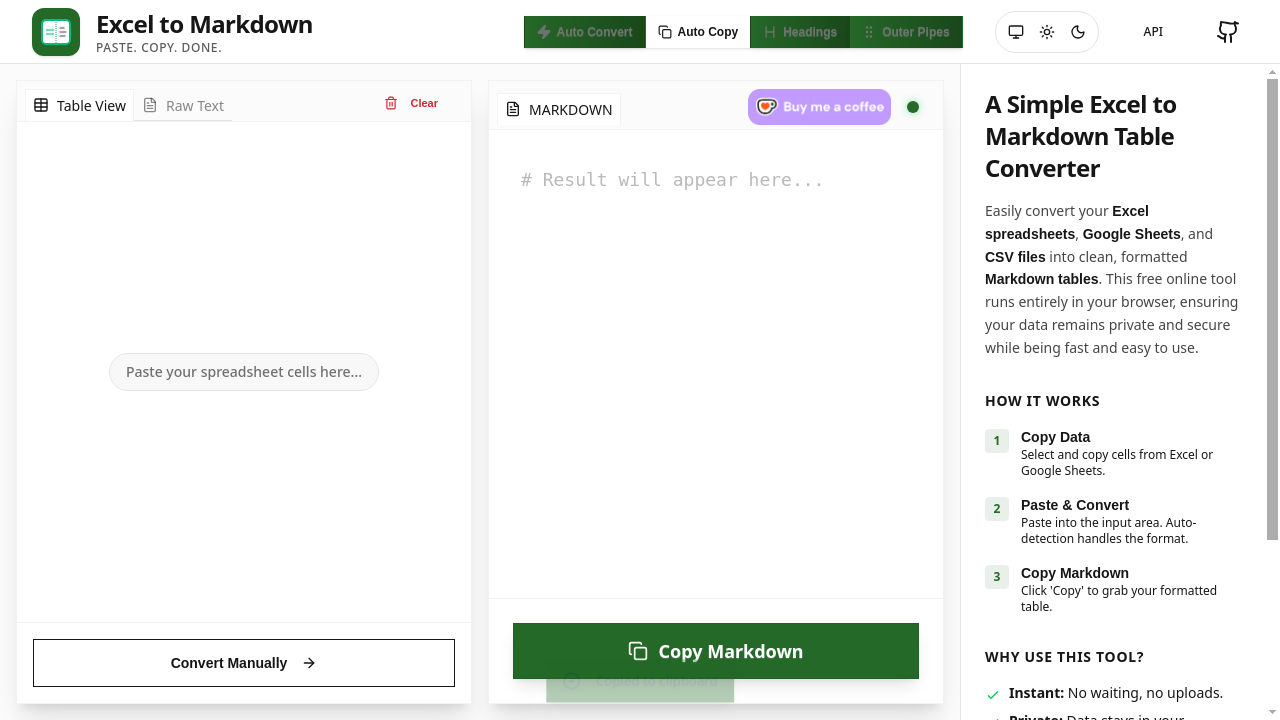This screenshot has height=720, width=1280.
Task: Click the spreadsheet paste input area
Action: (243, 371)
